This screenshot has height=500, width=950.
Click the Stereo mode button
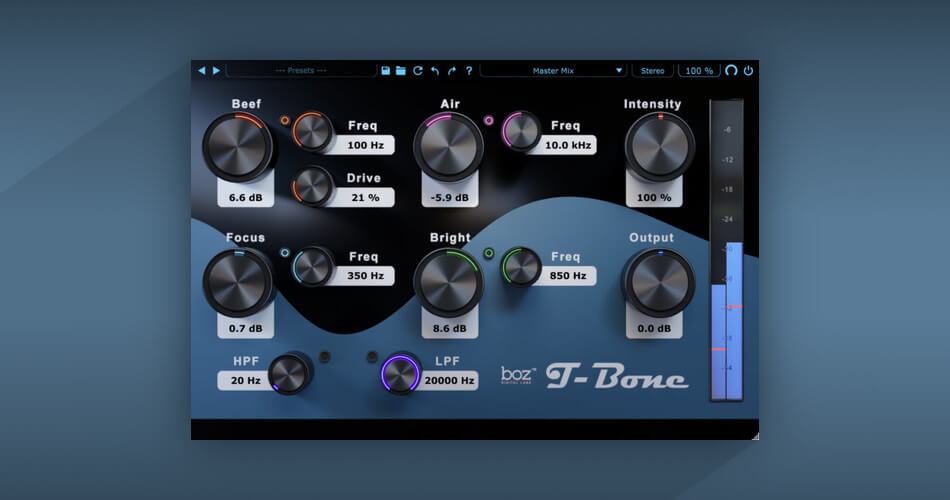tap(653, 71)
